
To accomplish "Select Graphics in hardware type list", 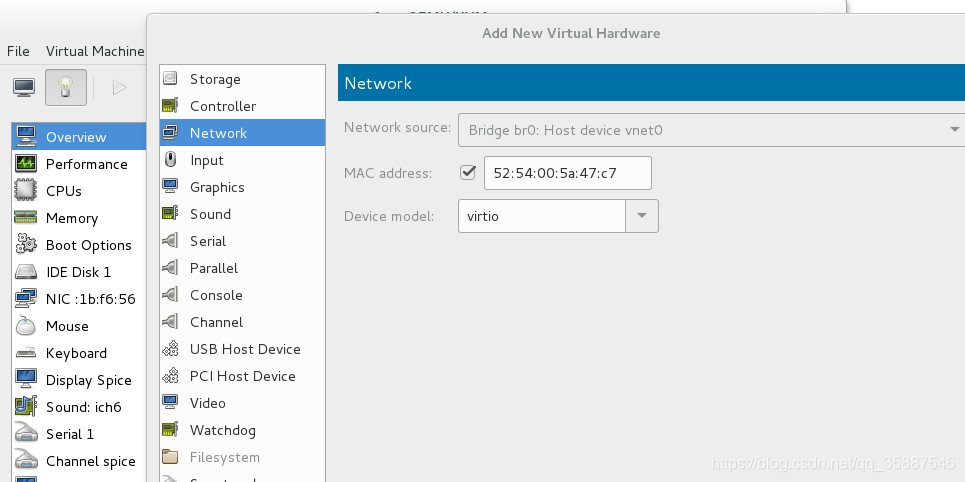I will pos(242,187).
